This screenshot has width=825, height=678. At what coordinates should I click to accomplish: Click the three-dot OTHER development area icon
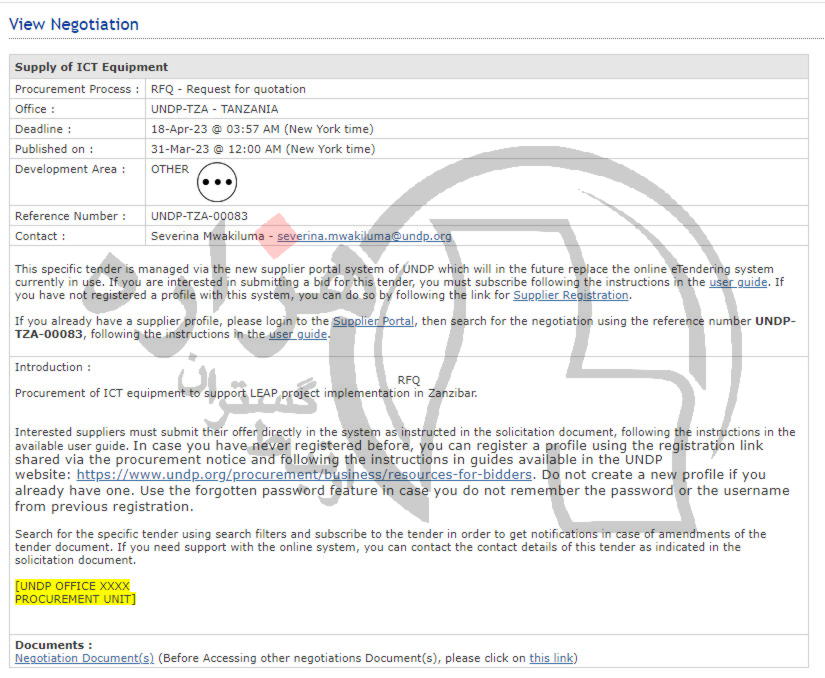[217, 183]
